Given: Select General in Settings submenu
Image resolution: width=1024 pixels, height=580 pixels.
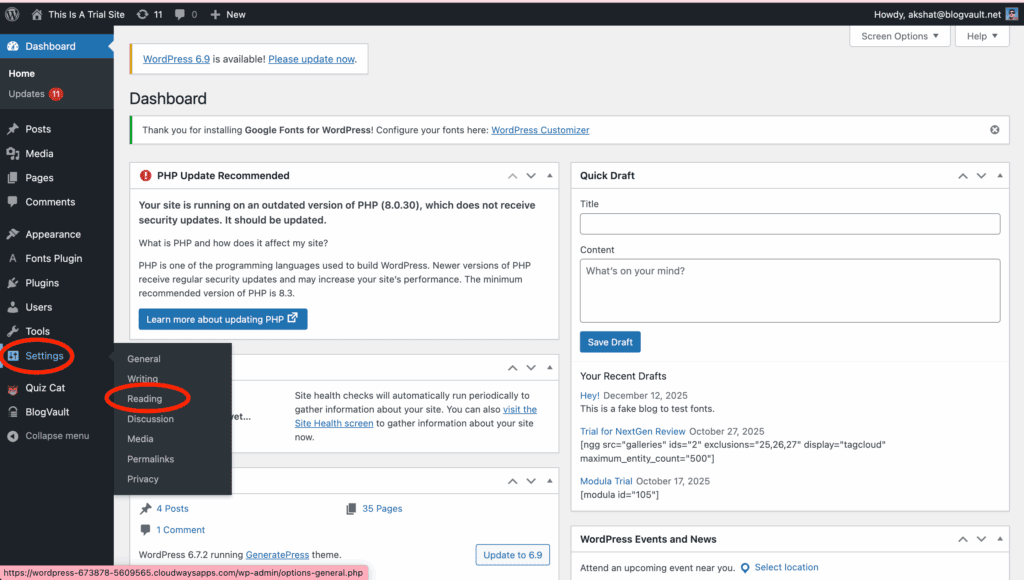Looking at the screenshot, I should [144, 359].
